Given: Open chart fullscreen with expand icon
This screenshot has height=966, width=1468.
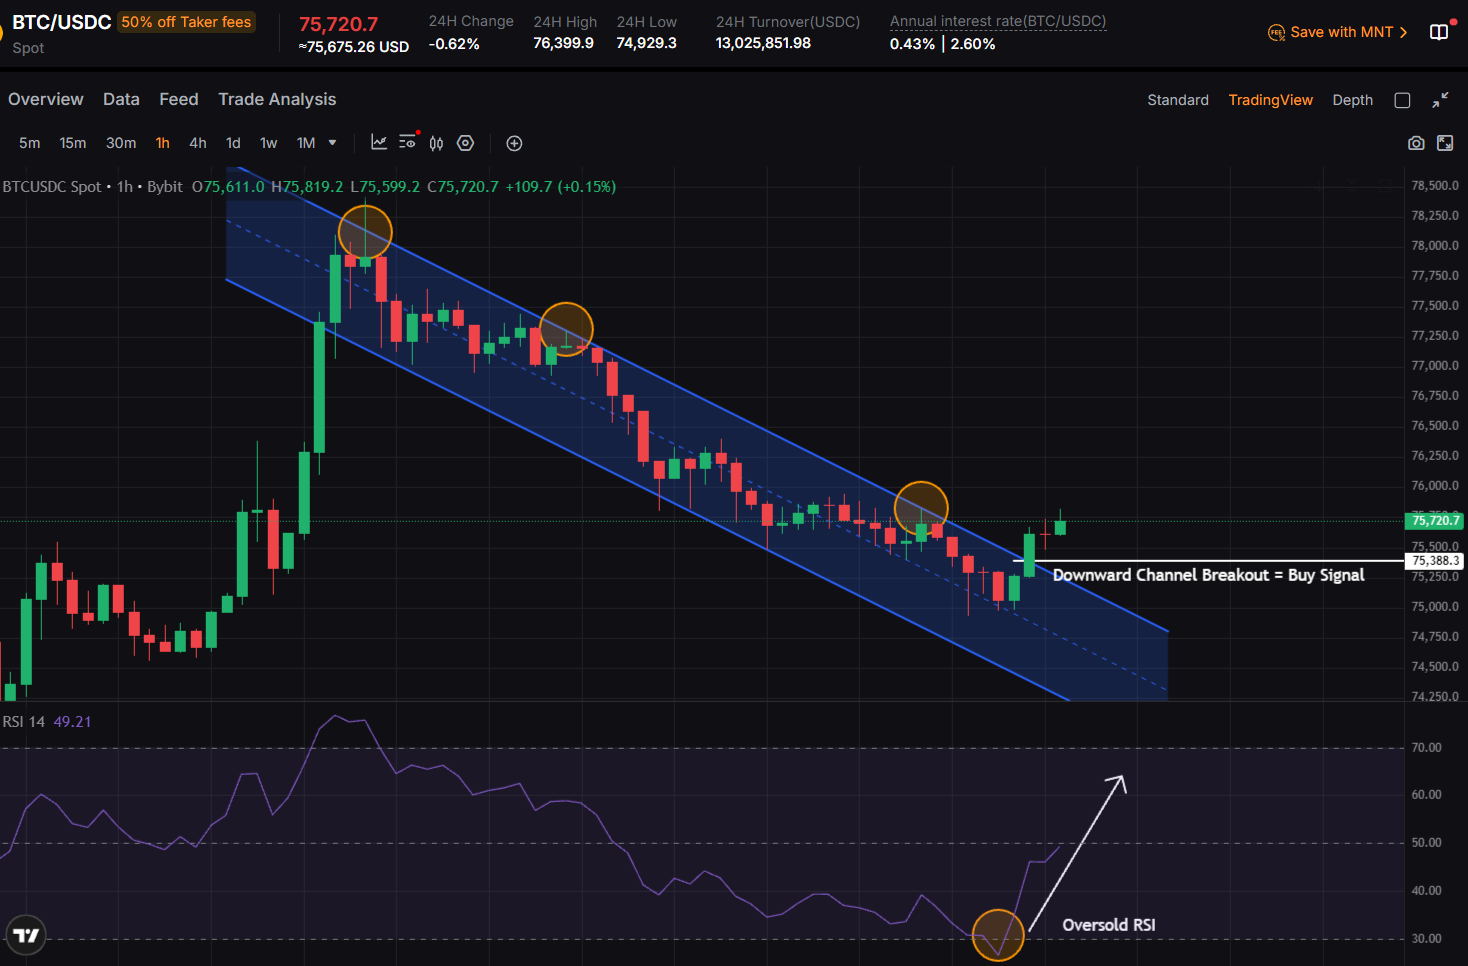Looking at the screenshot, I should 1445,143.
